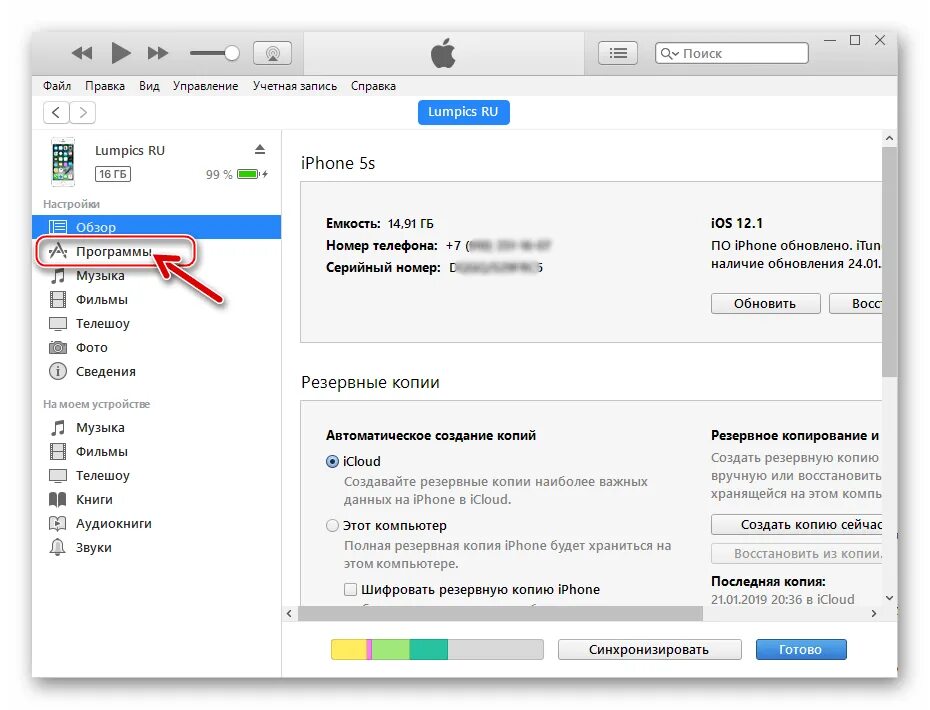The image size is (930, 710).
Task: Adjust the volume slider knob
Action: click(x=232, y=53)
